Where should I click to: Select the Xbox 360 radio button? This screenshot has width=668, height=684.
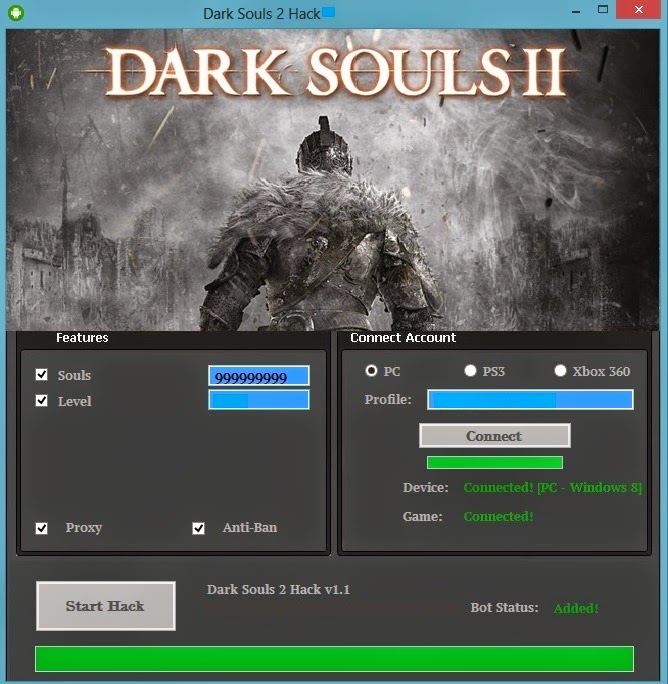click(x=560, y=371)
